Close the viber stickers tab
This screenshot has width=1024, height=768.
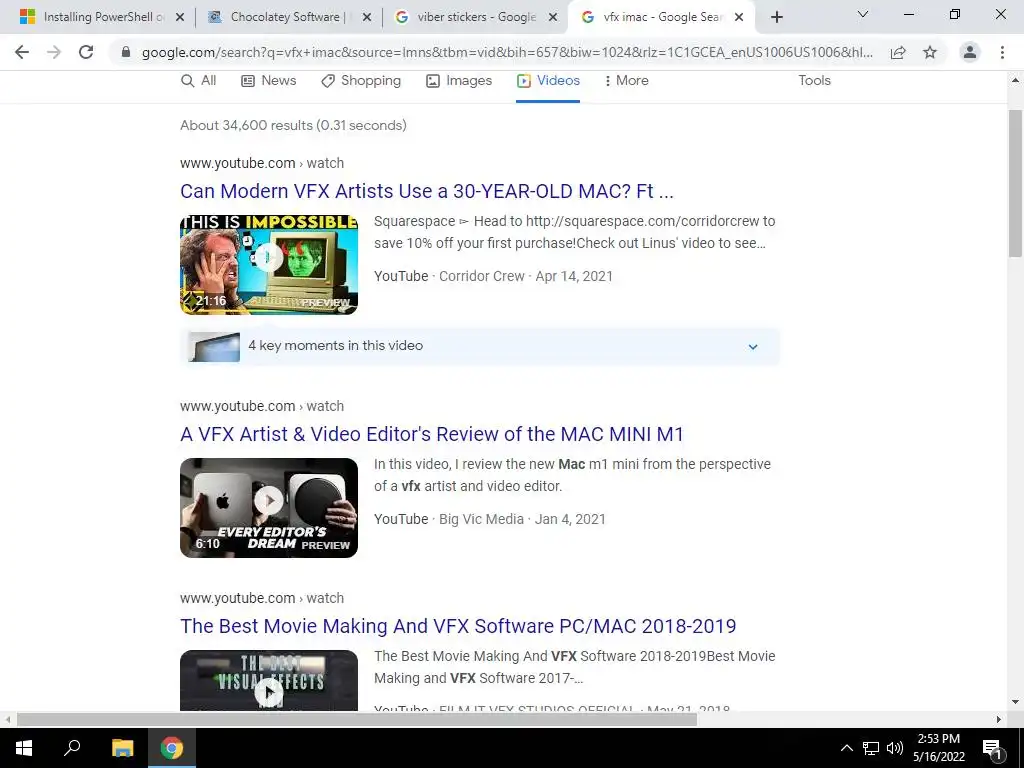tap(553, 17)
